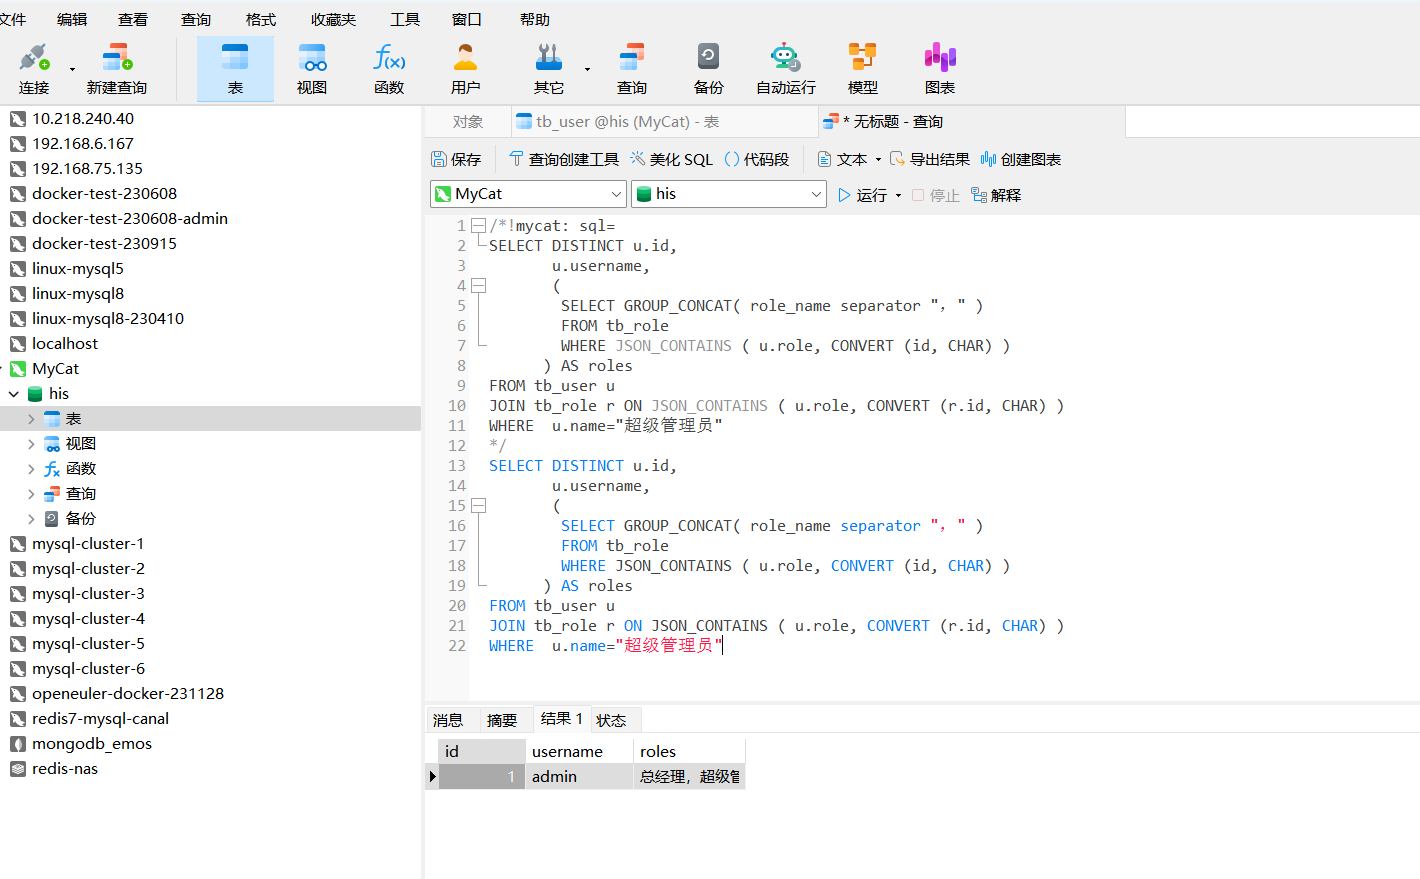Run the query with 运行
1420x879 pixels.
862,195
